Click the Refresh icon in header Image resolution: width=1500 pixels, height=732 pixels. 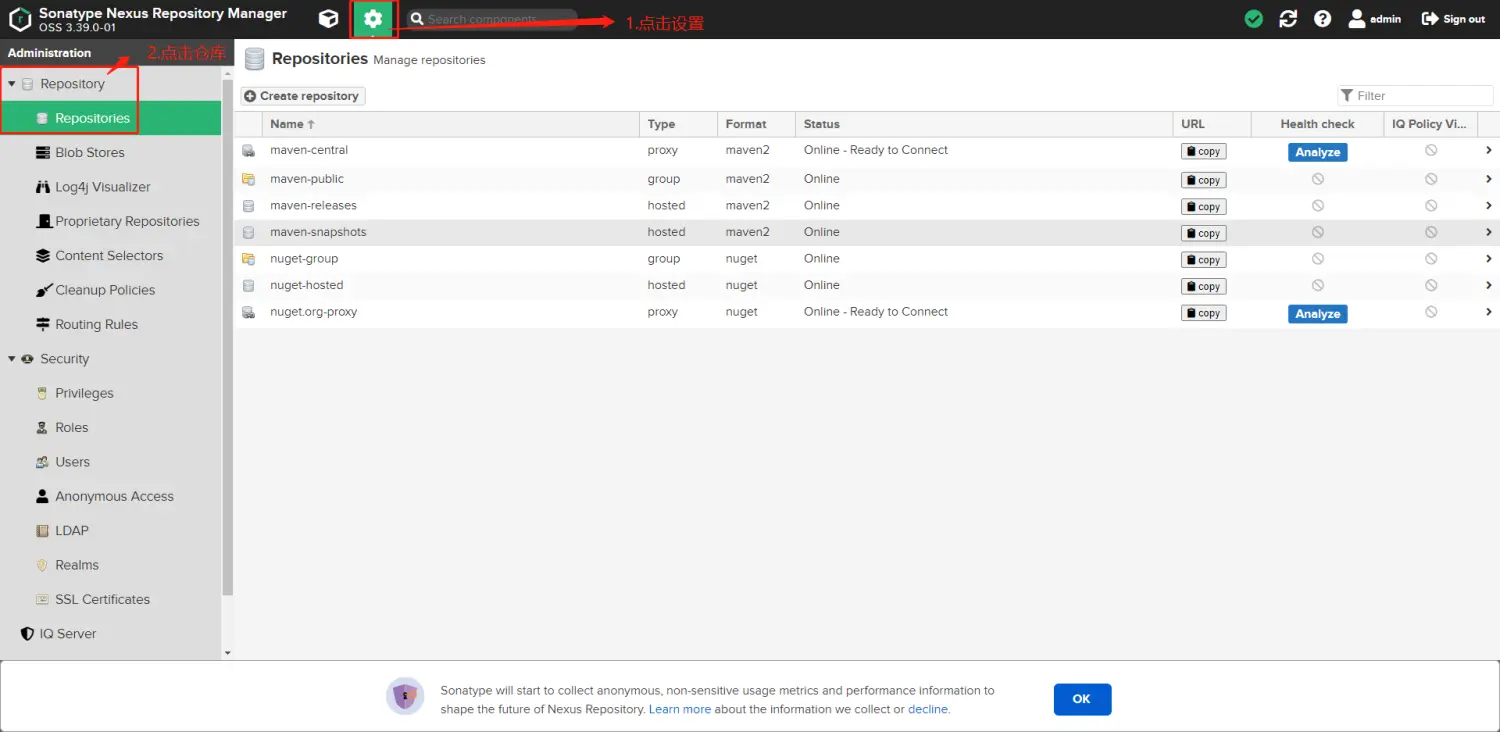1288,19
